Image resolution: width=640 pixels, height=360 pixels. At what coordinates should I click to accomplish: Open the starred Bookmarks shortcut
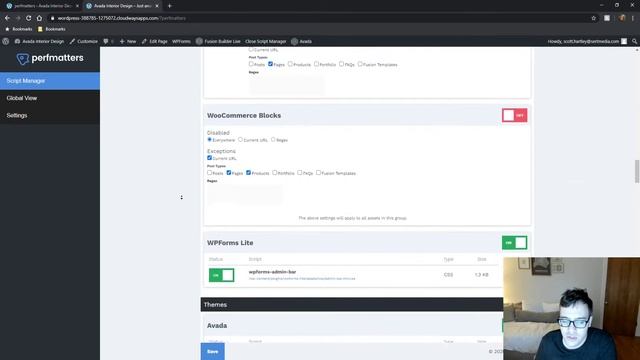click(x=18, y=29)
